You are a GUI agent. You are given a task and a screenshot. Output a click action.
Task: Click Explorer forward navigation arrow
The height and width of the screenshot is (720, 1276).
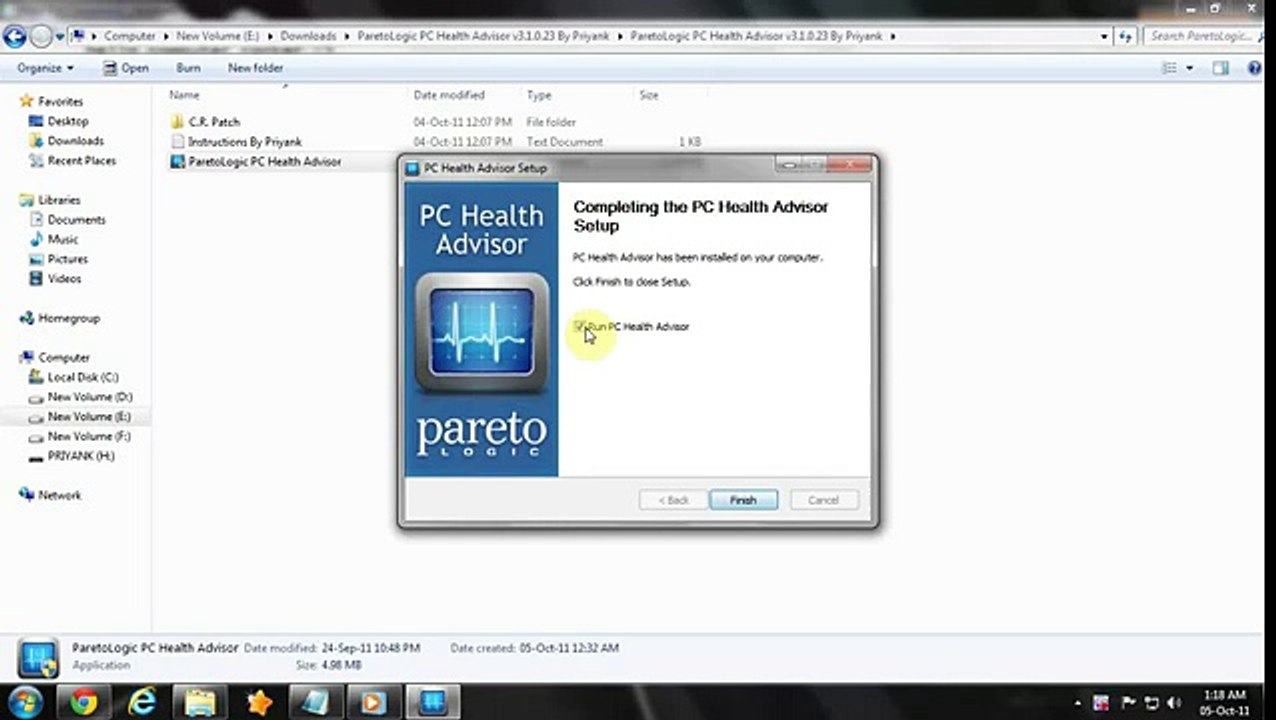tap(41, 37)
